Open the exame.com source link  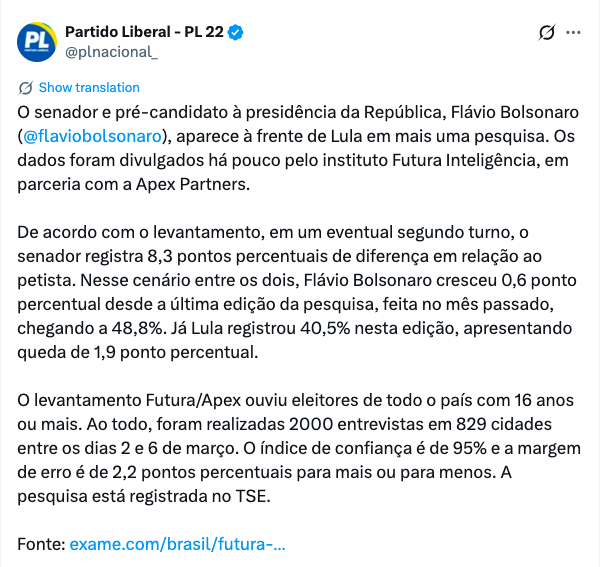[x=178, y=545]
